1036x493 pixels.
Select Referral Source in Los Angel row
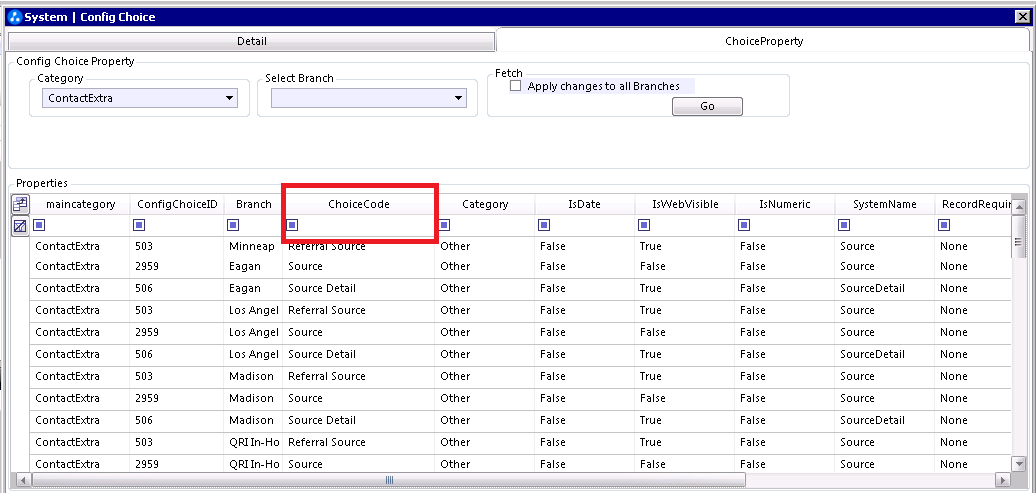(x=359, y=310)
